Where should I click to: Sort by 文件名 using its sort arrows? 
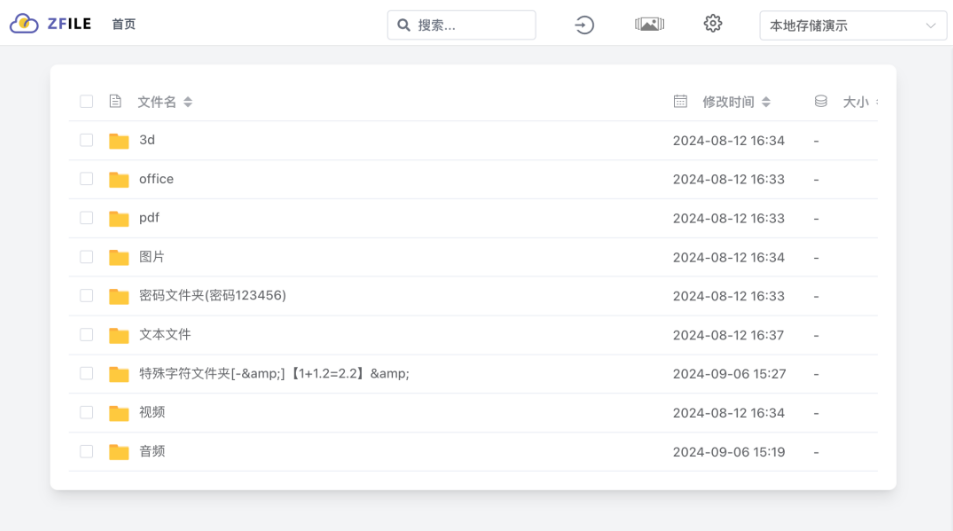pos(188,102)
